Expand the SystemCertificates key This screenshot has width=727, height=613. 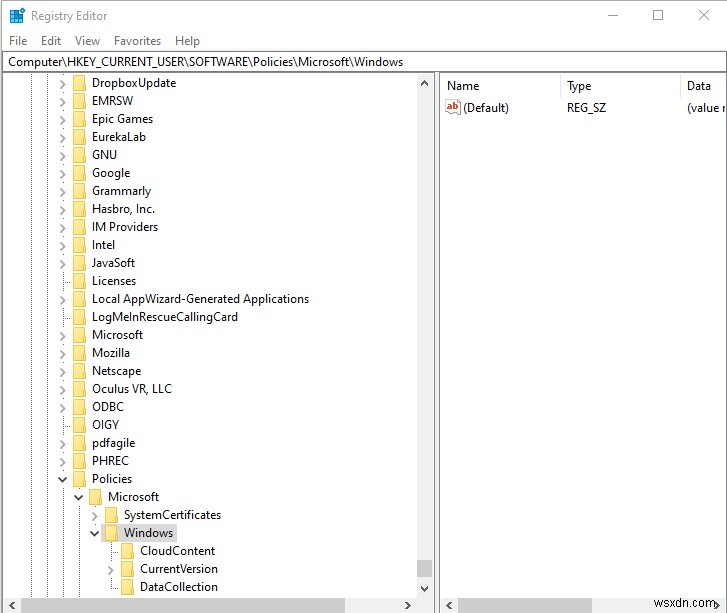[x=95, y=516]
